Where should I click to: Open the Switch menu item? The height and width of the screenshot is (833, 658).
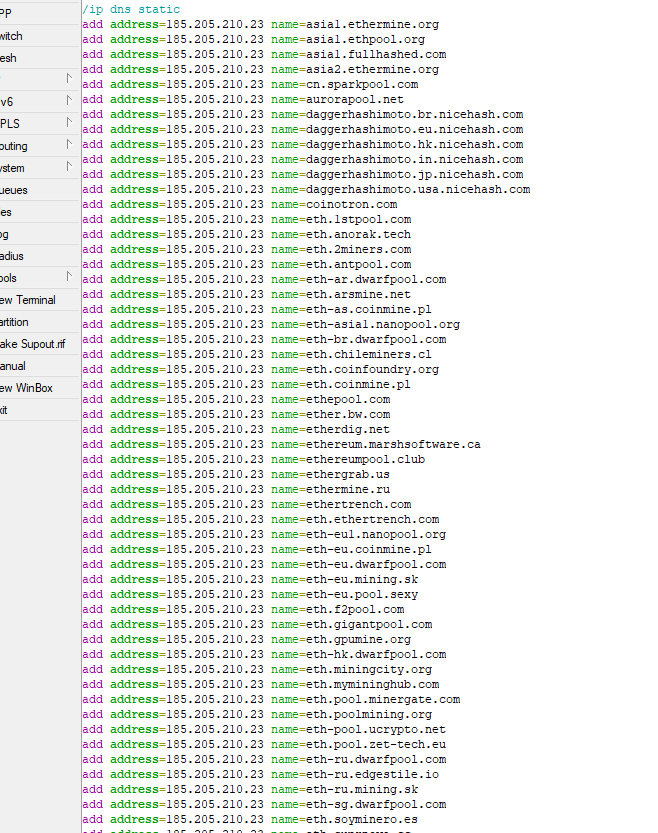point(39,36)
